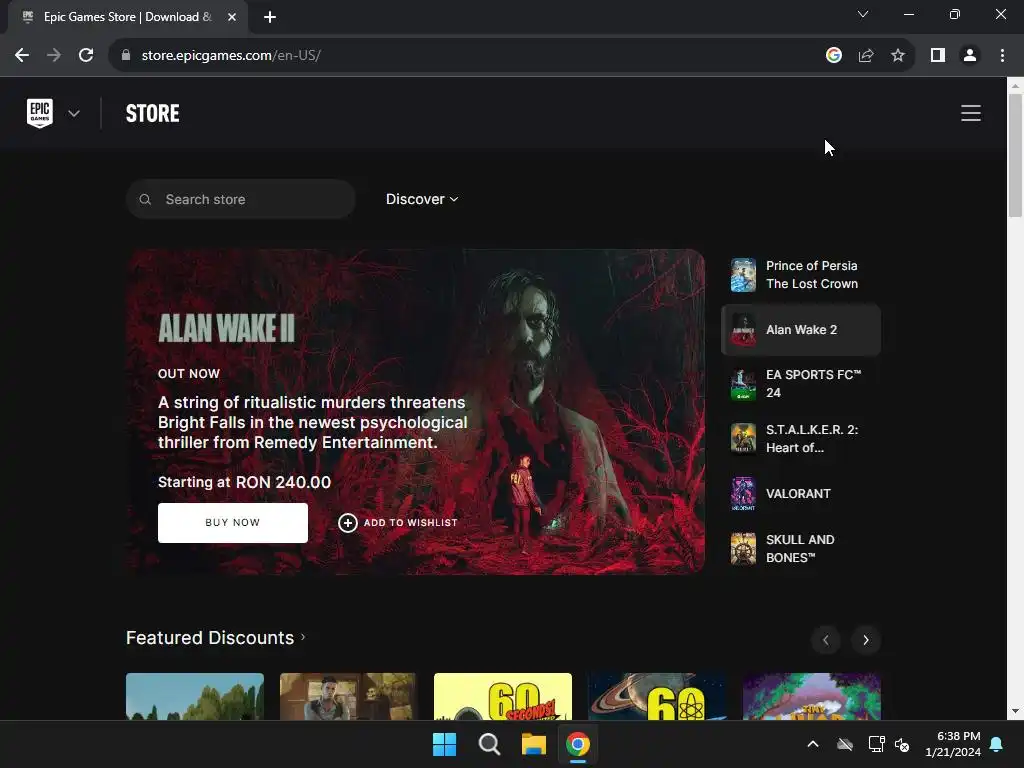Open the 60 Parsecs space discount card

pos(657,696)
